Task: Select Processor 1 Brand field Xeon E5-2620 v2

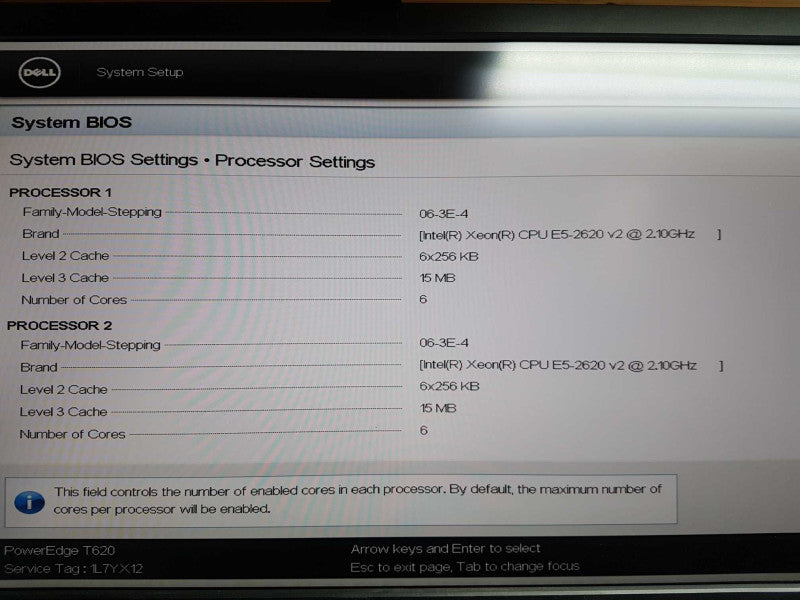Action: pos(570,234)
